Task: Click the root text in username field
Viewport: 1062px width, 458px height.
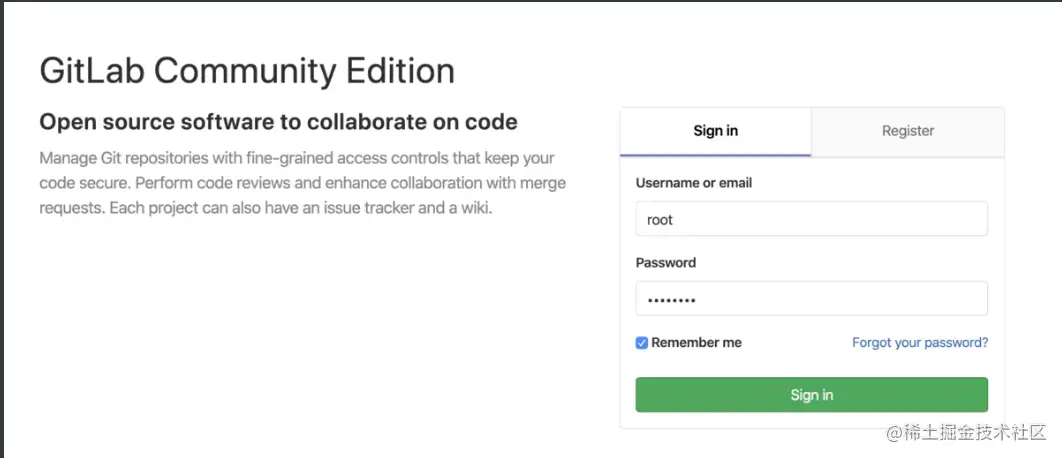Action: (660, 220)
